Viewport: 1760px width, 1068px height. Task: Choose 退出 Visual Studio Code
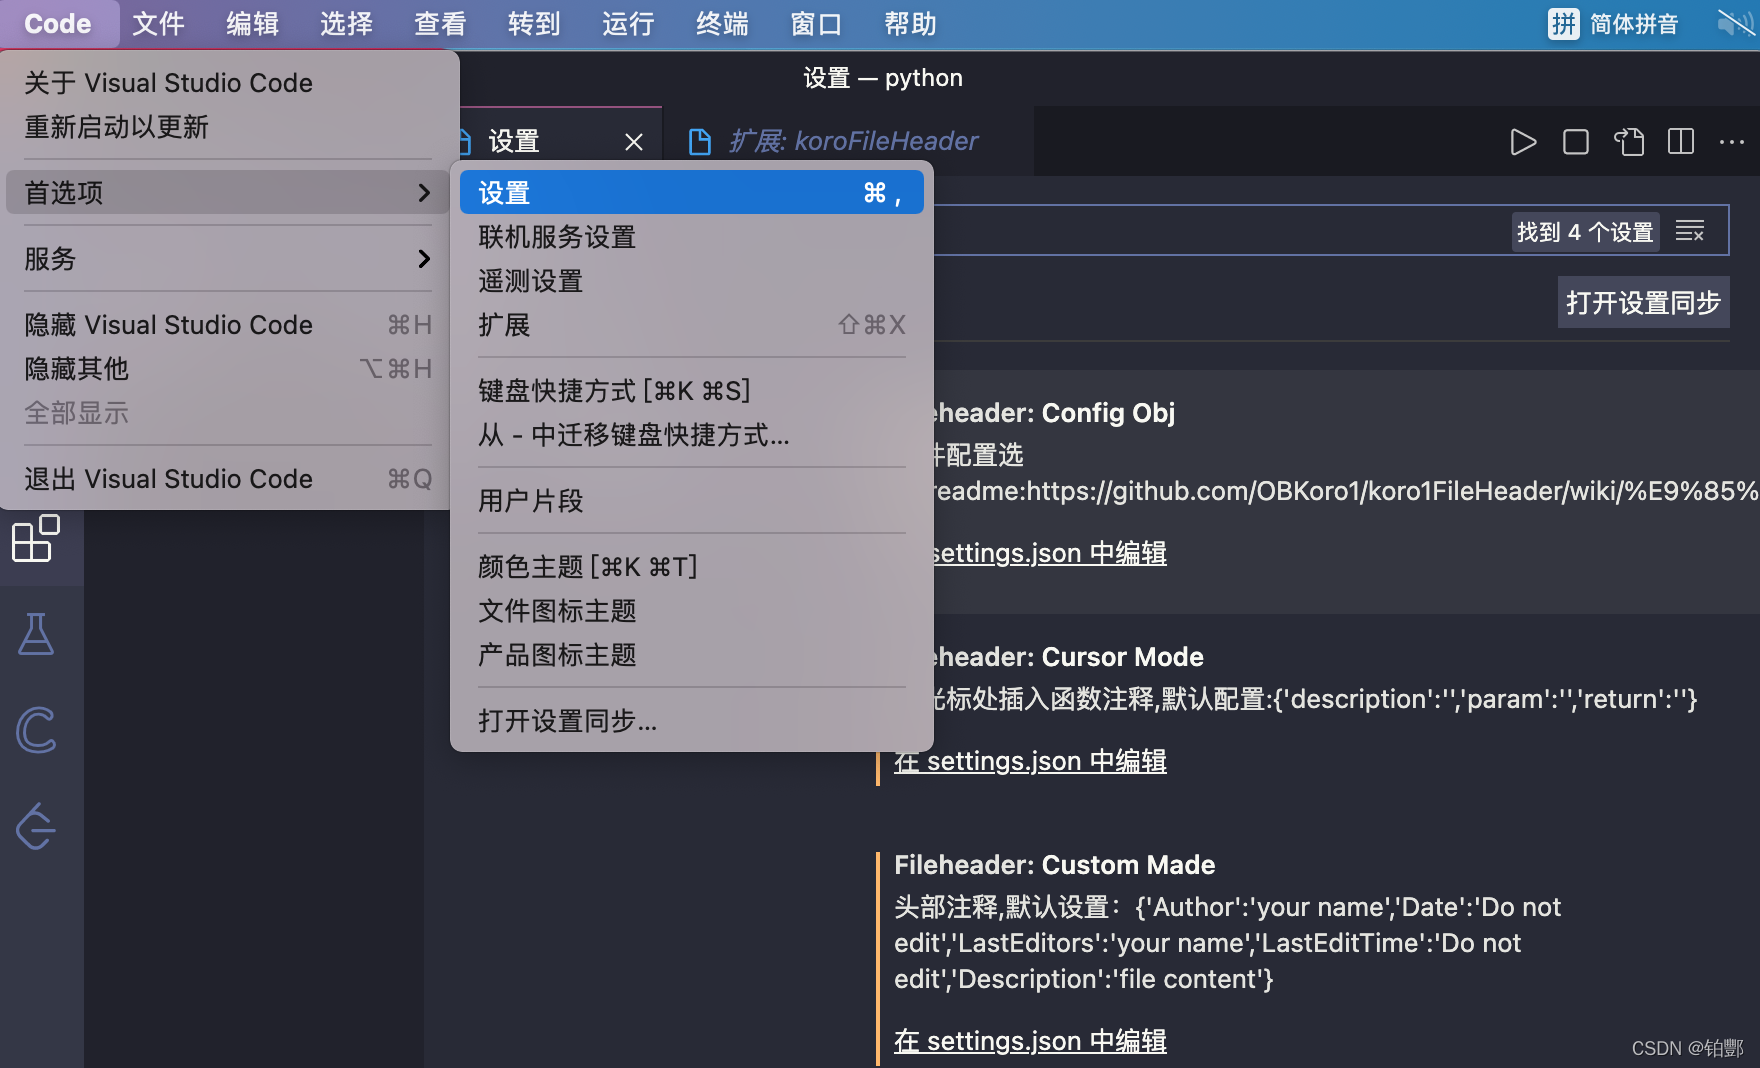[x=228, y=478]
